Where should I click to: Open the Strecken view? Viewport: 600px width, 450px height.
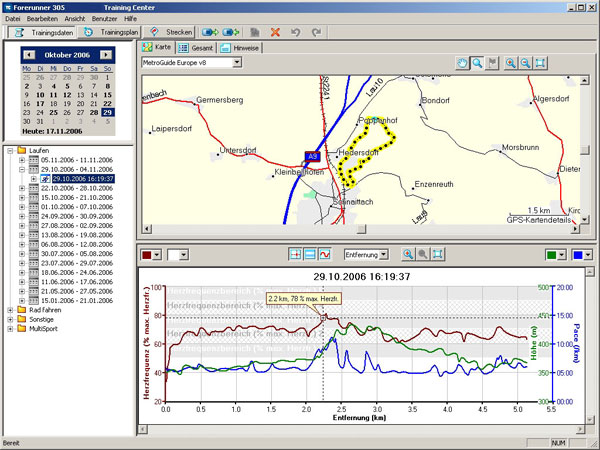(170, 33)
